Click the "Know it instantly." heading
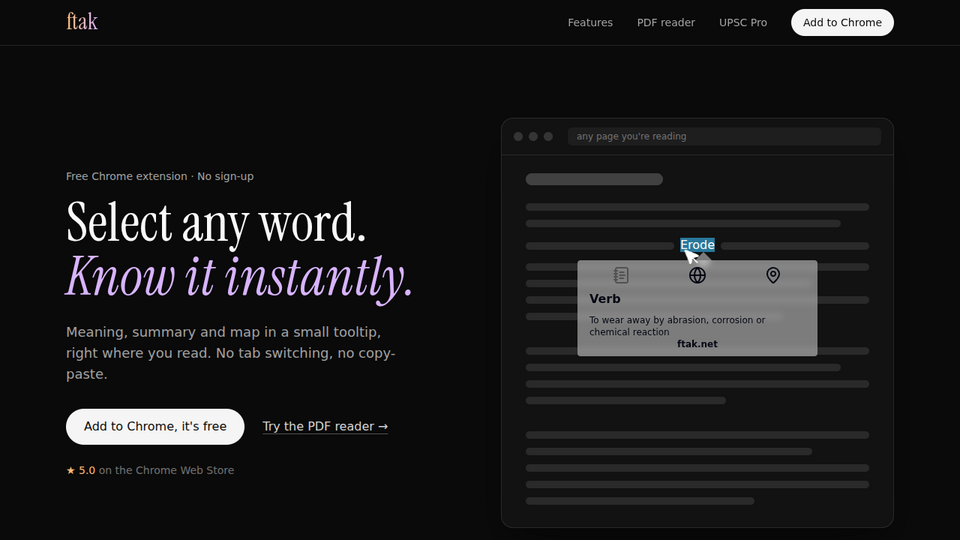Image resolution: width=960 pixels, height=540 pixels. (239, 277)
